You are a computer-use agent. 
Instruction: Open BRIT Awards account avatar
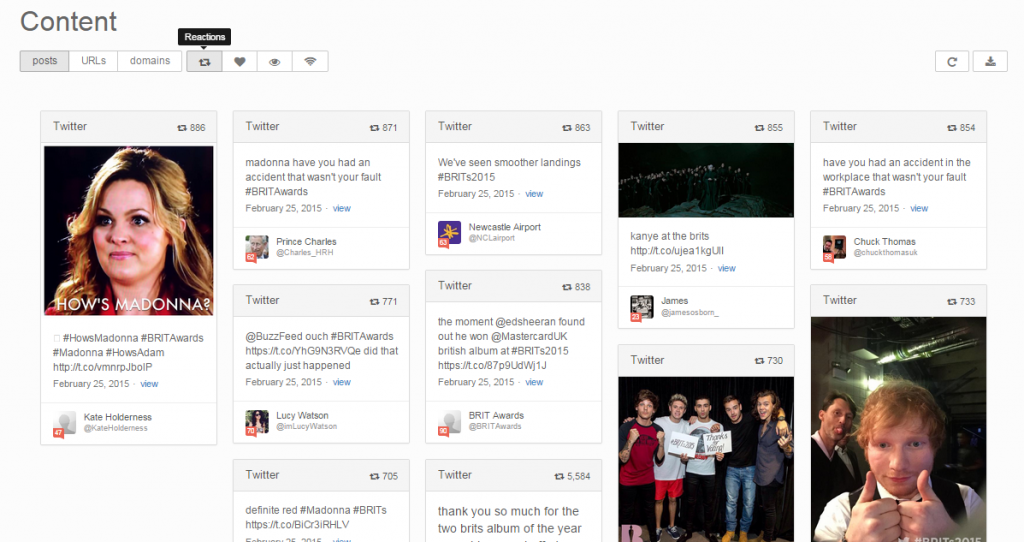[449, 421]
